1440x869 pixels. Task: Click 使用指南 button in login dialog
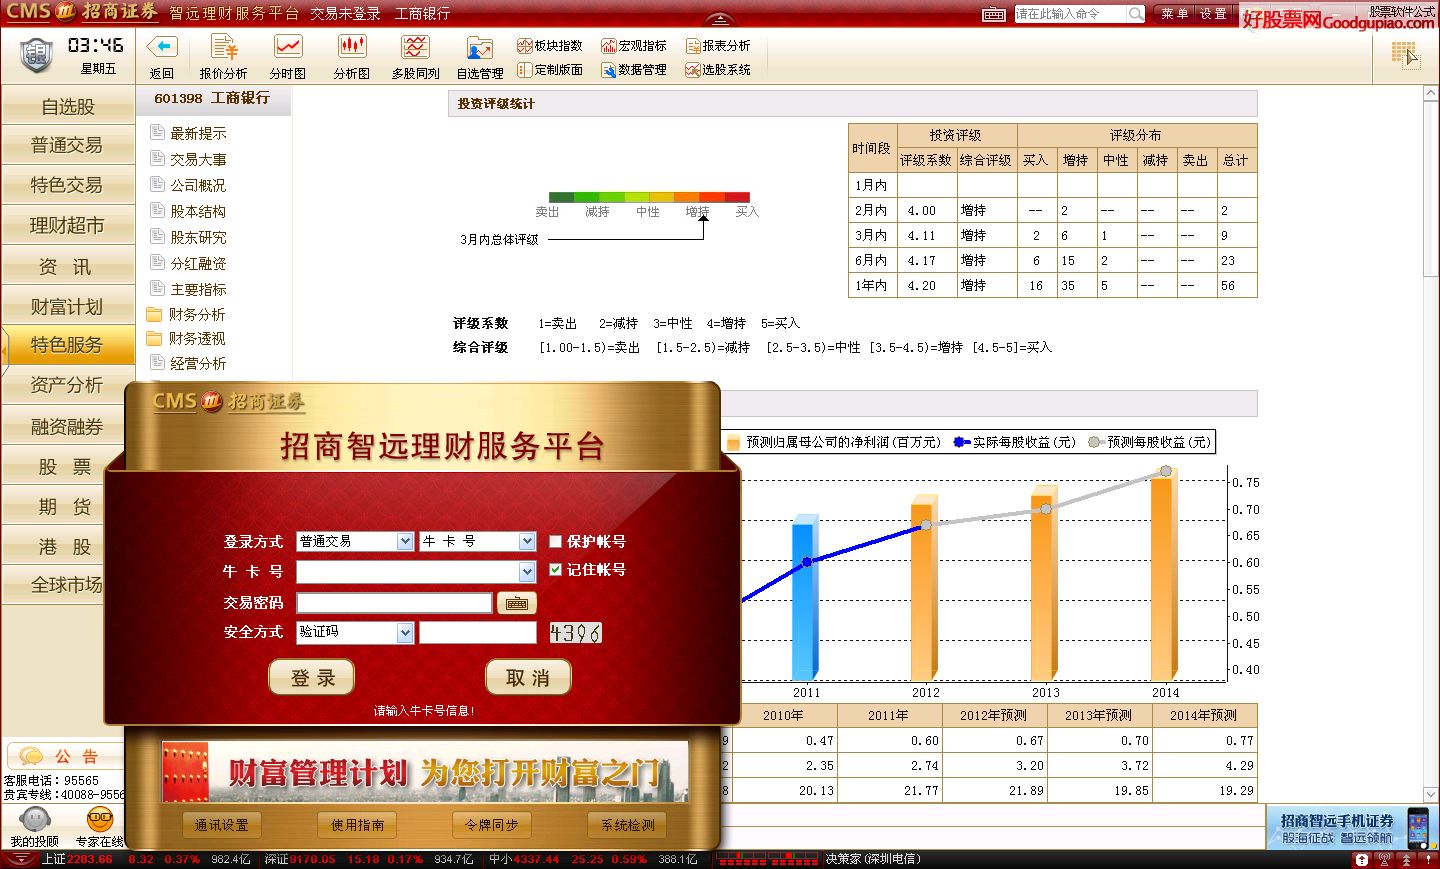[358, 825]
